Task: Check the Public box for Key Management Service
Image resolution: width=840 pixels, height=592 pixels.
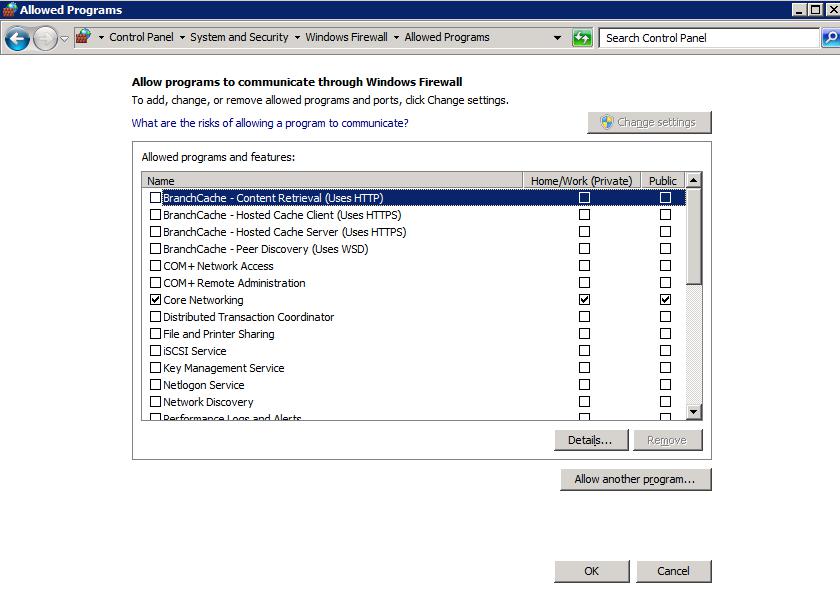Action: pos(665,368)
